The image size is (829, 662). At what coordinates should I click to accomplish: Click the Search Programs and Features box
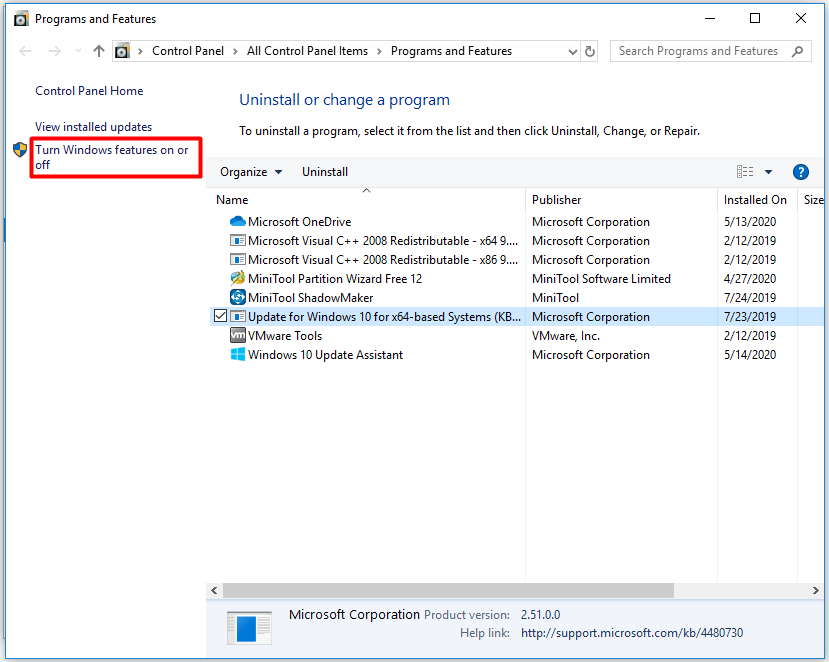click(x=700, y=51)
